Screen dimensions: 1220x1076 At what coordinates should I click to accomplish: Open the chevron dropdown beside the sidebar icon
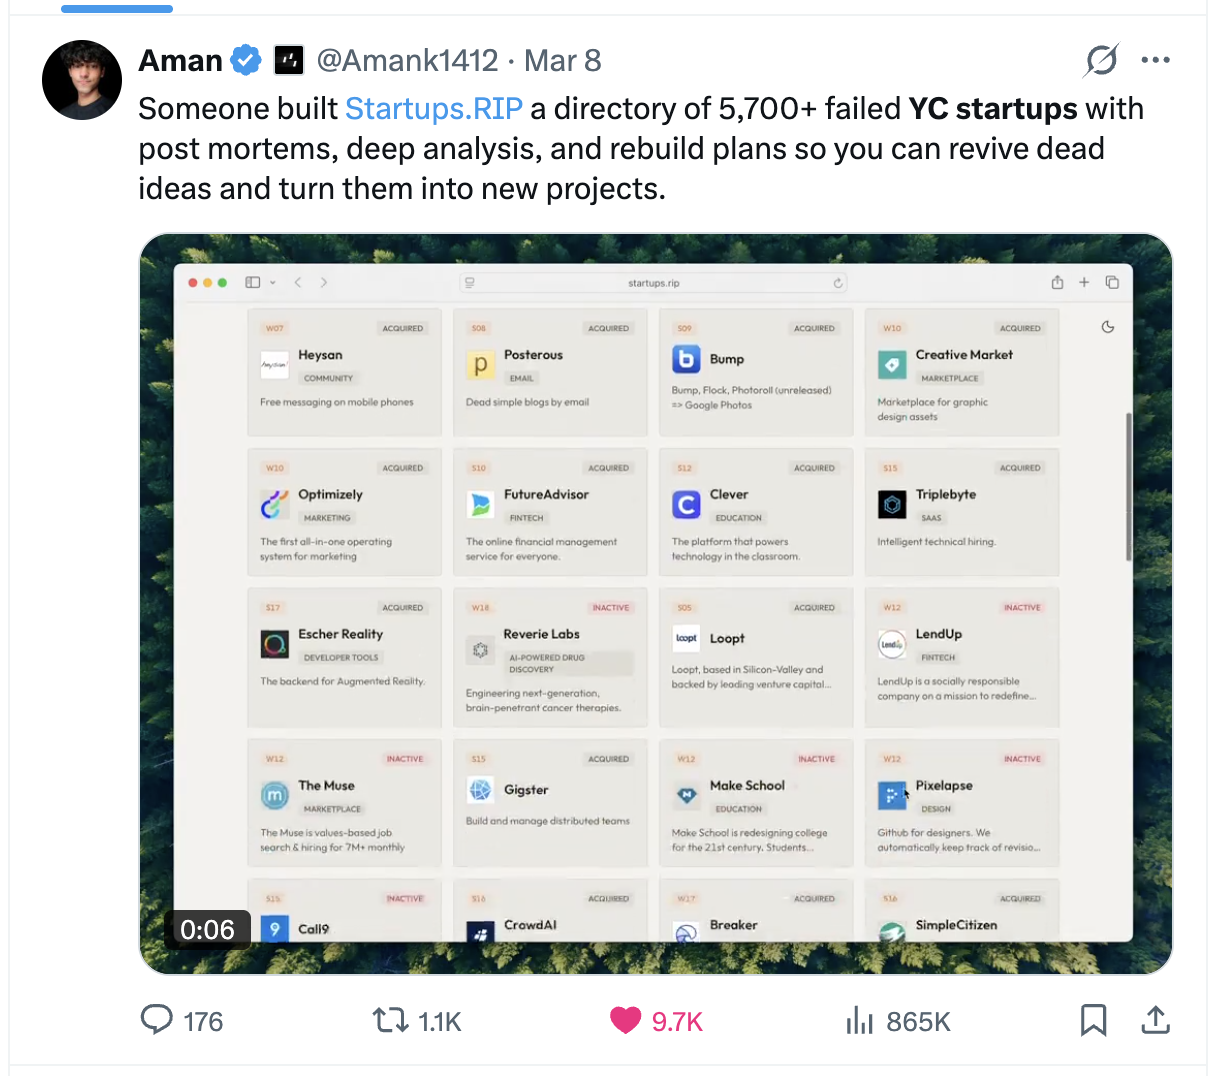click(x=272, y=283)
